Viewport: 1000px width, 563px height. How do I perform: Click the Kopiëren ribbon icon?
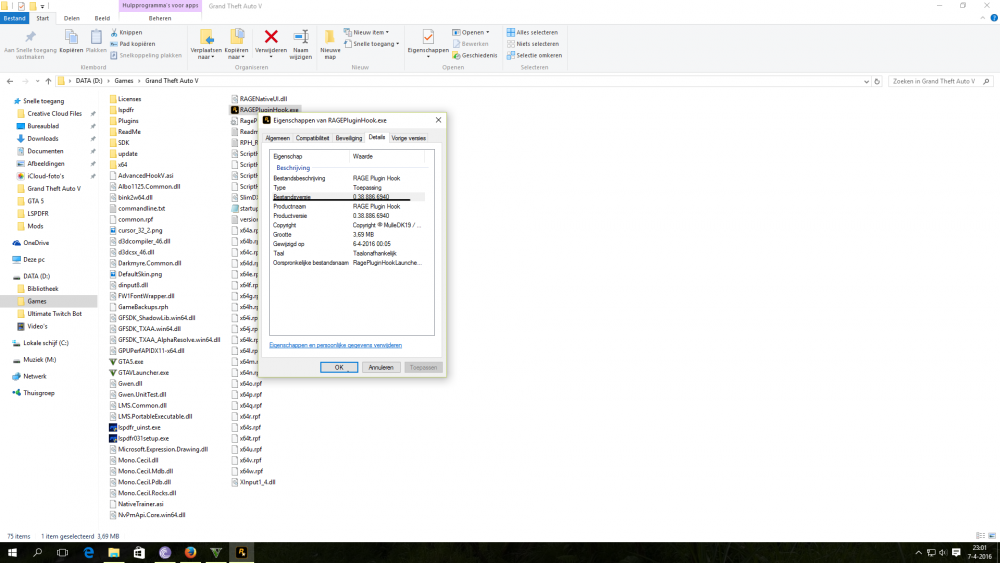click(x=71, y=41)
